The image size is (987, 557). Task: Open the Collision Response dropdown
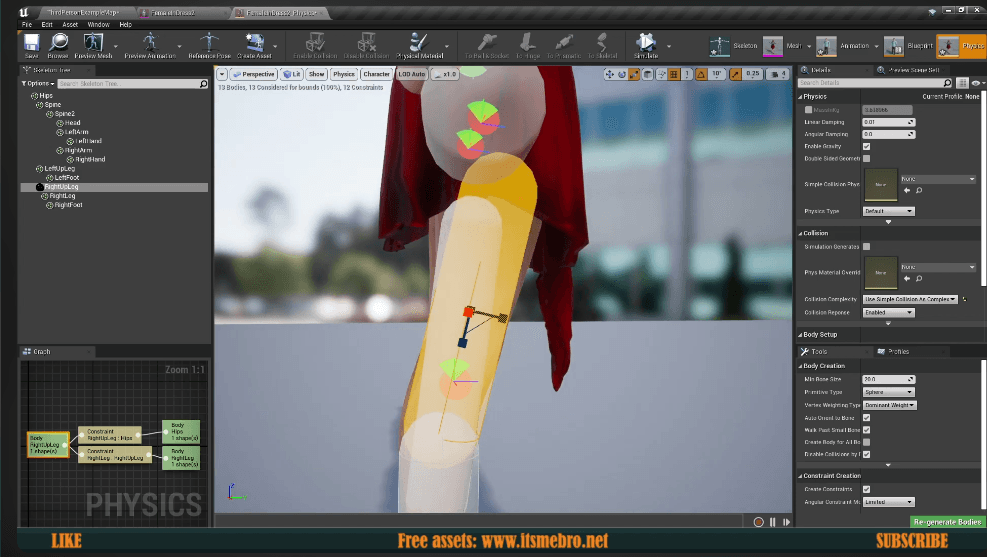pos(888,312)
